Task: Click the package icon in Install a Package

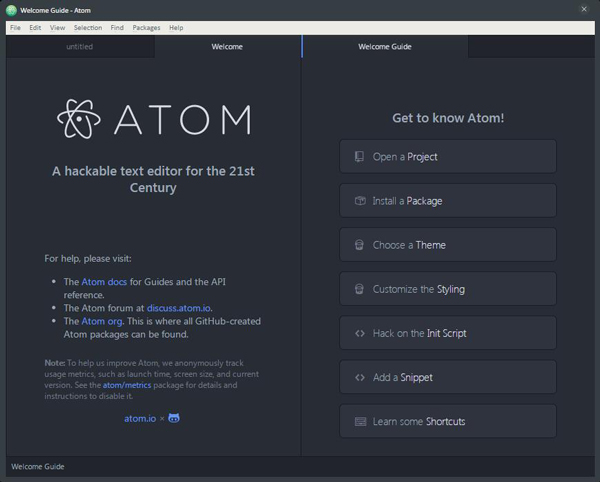Action: point(360,201)
